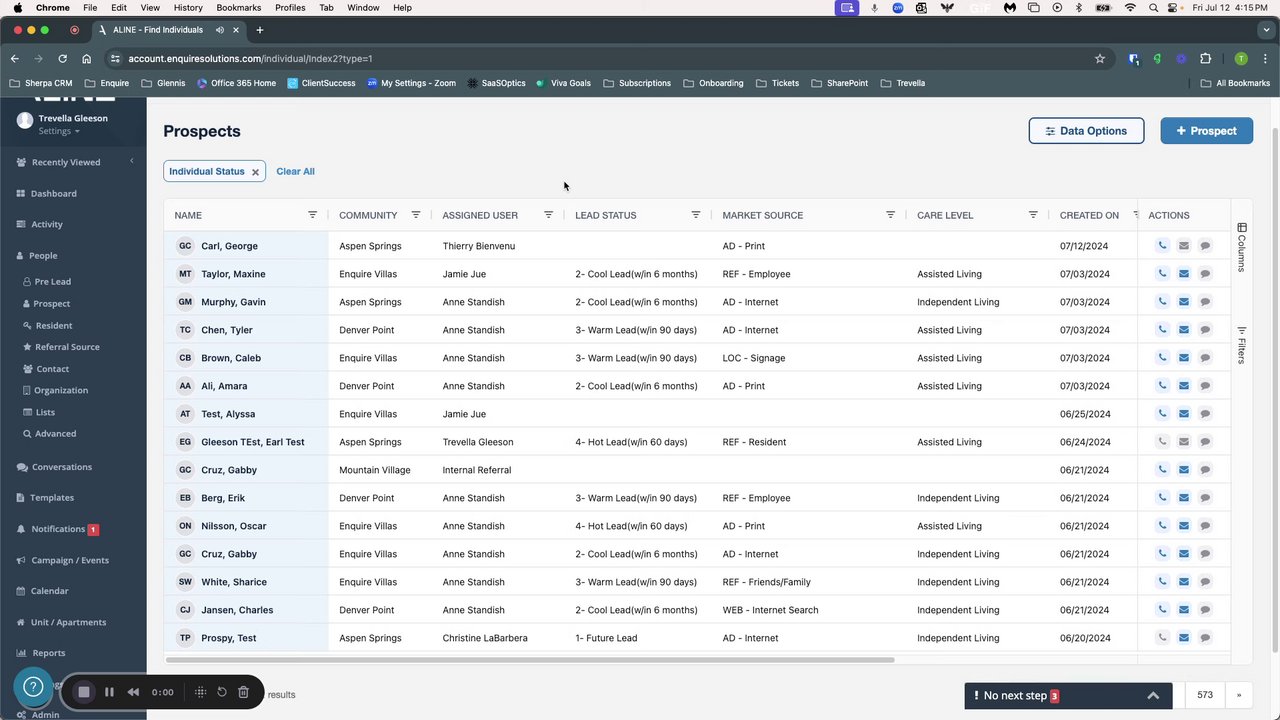Viewport: 1280px width, 720px height.
Task: Email Prospy, Test using envelope icon
Action: click(x=1184, y=638)
